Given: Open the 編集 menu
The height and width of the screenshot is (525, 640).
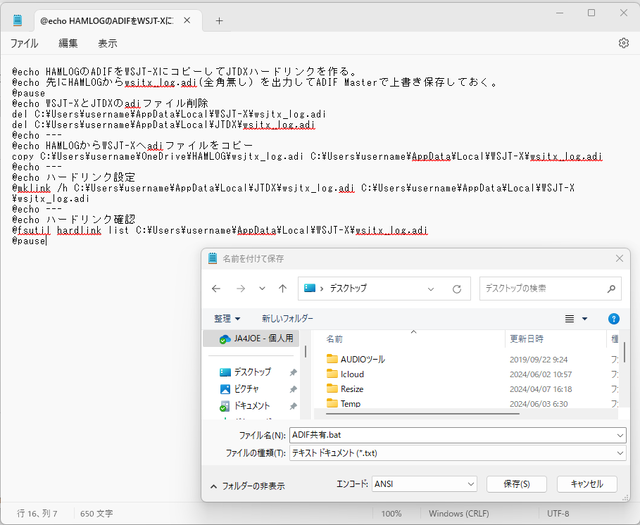Looking at the screenshot, I should [x=68, y=43].
